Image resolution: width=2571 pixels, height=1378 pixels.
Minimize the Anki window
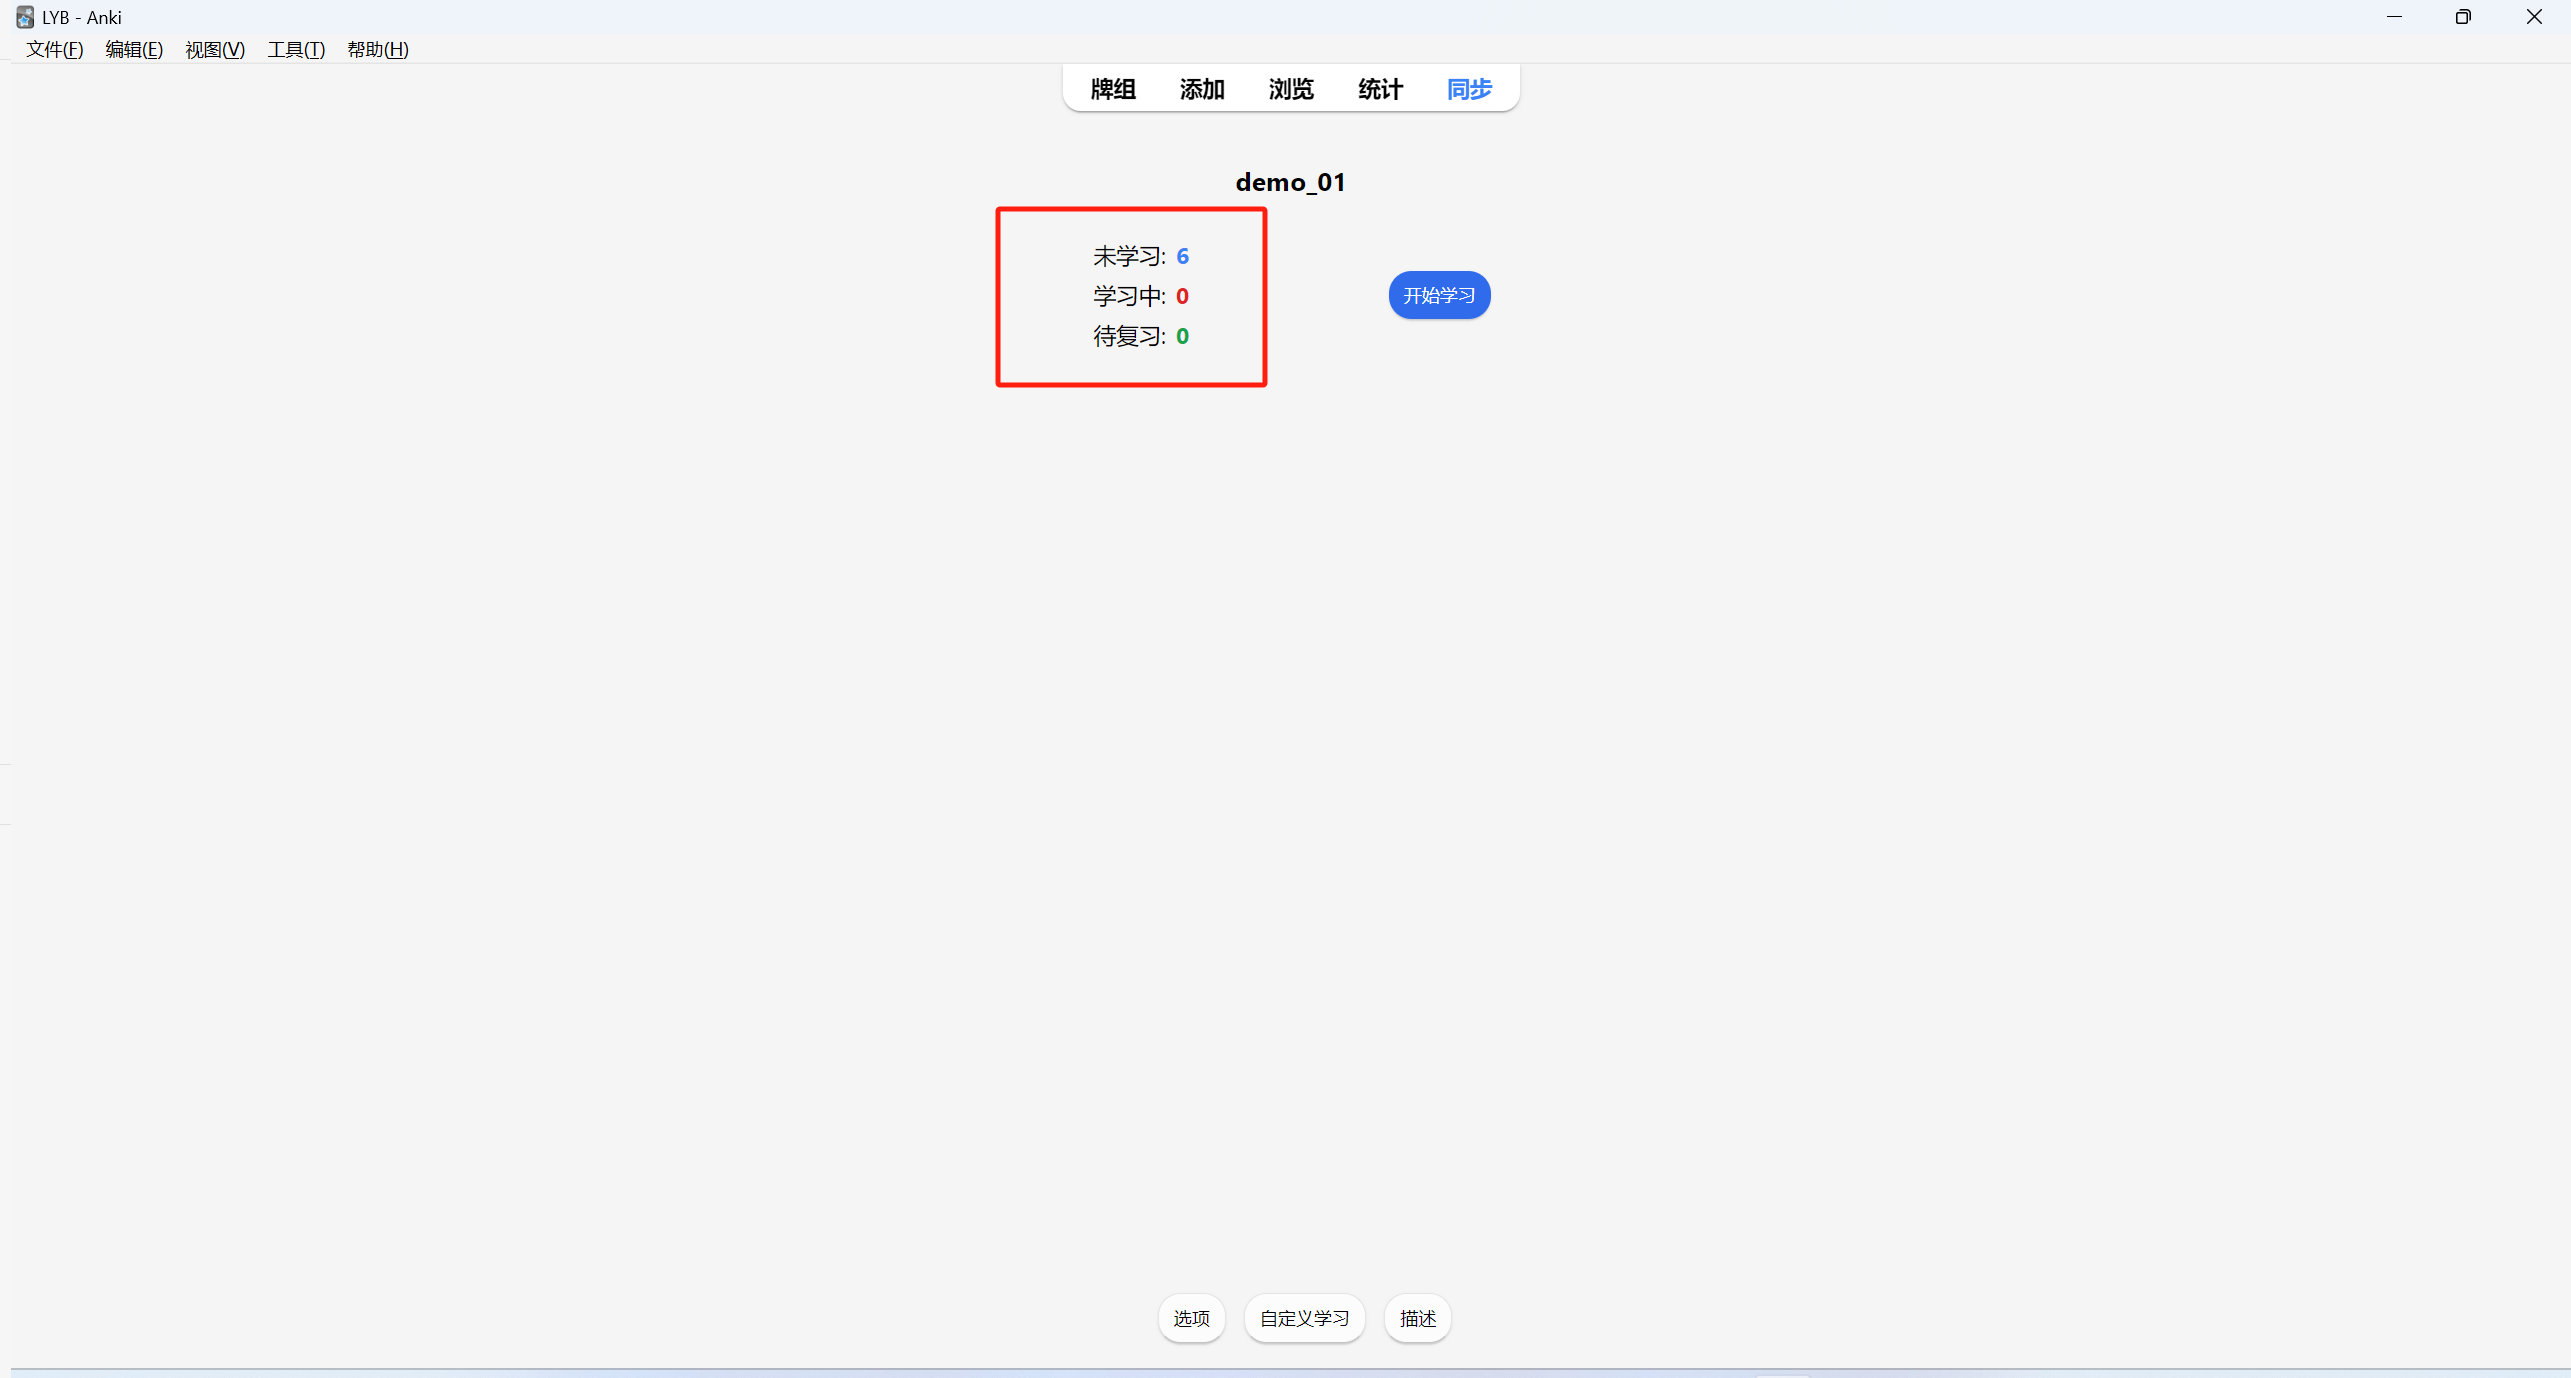[2394, 17]
